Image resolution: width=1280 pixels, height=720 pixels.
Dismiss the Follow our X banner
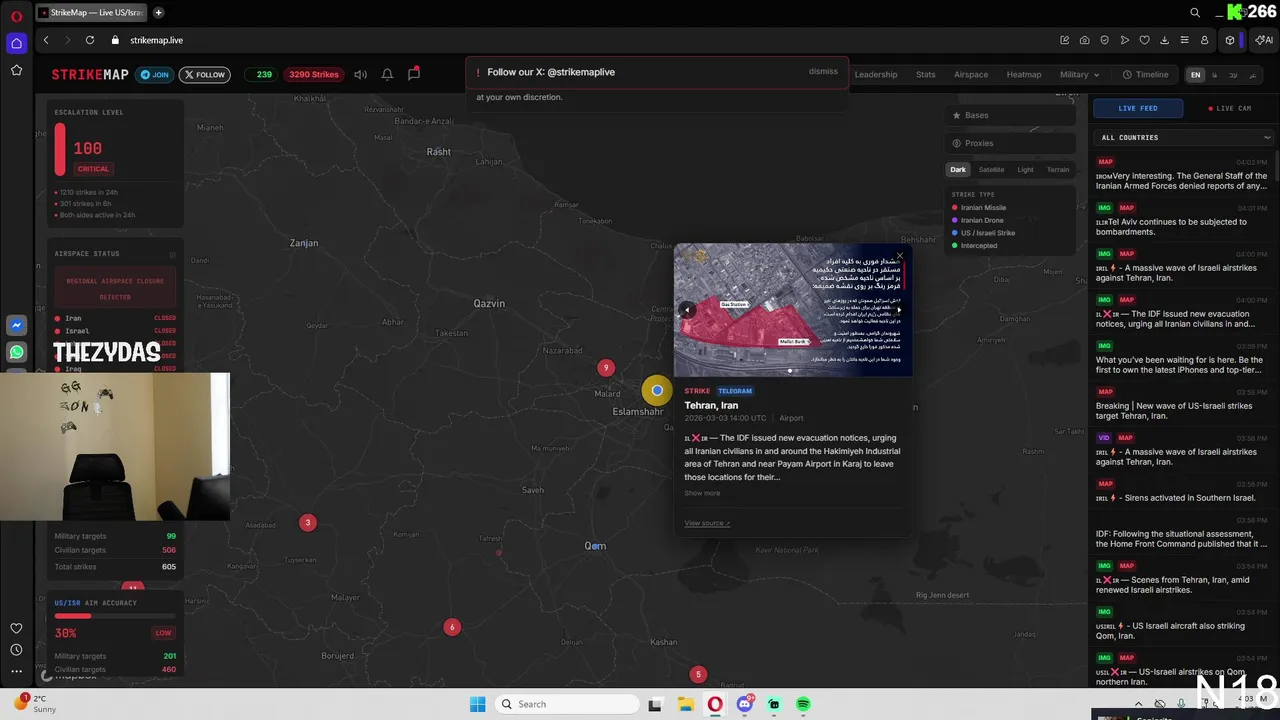(x=823, y=72)
